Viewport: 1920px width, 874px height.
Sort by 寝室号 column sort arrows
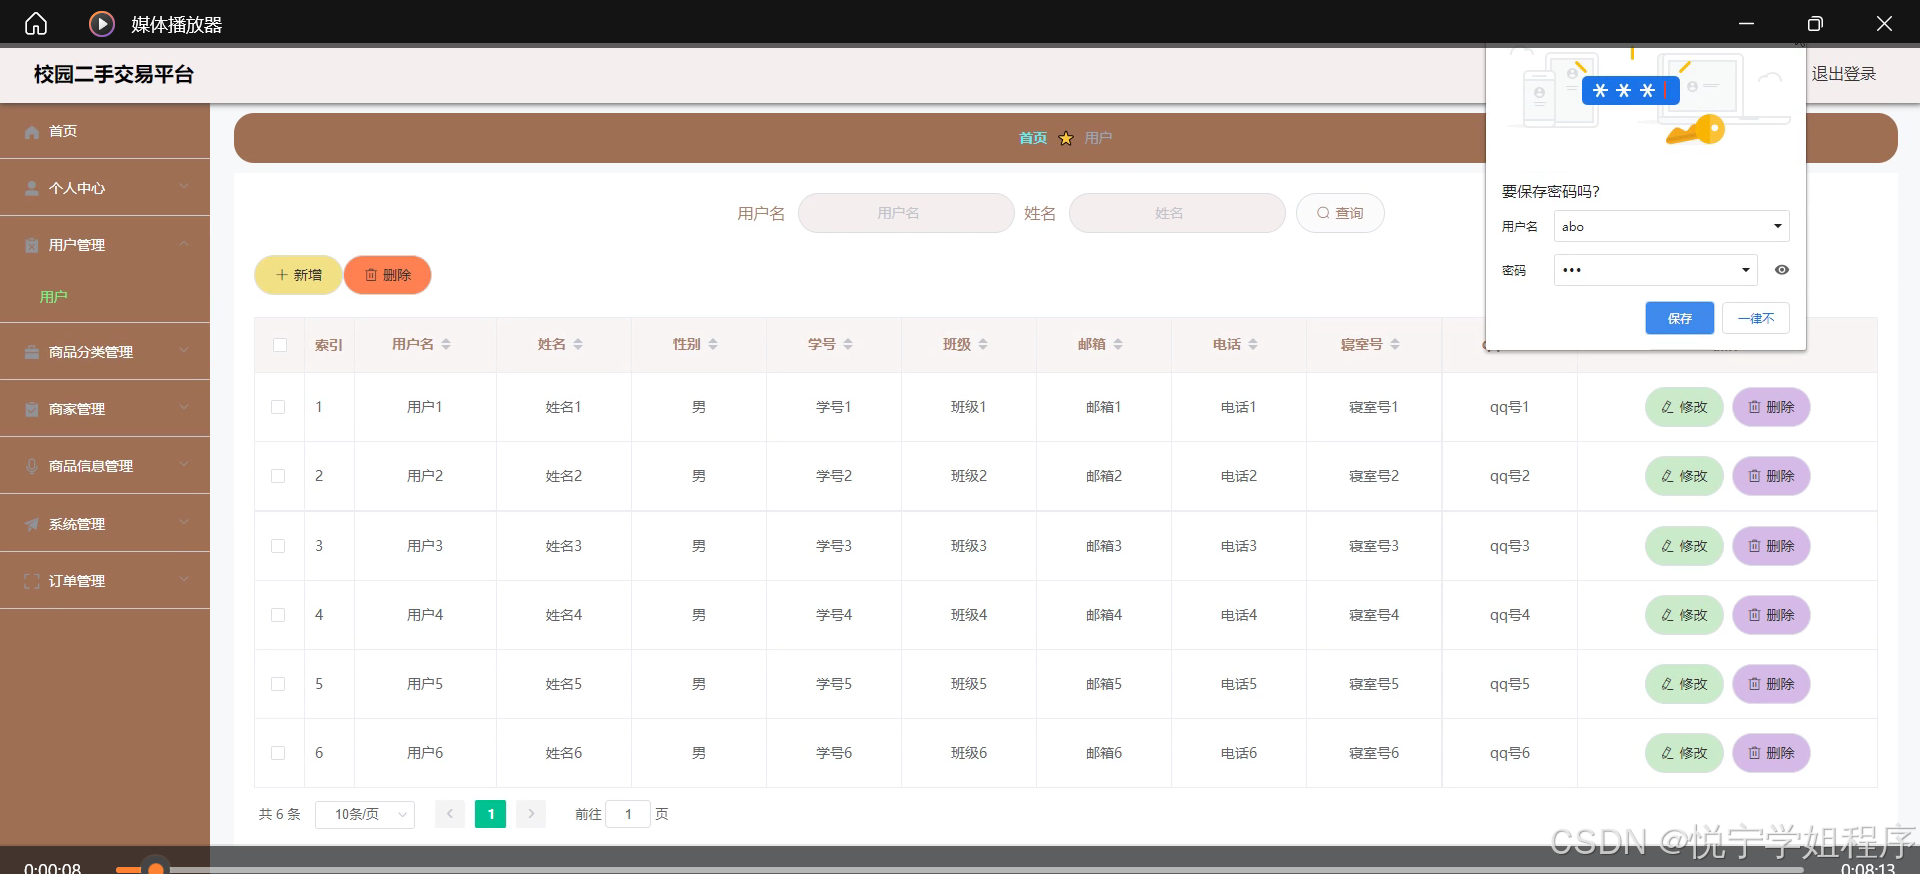coord(1395,344)
